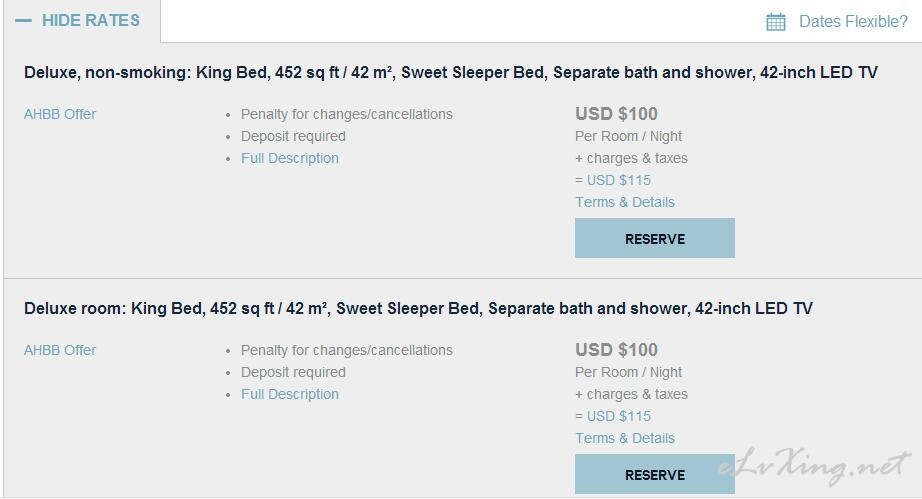Select the Deluxe, non-smoking room heading
The image size is (922, 499).
[450, 72]
